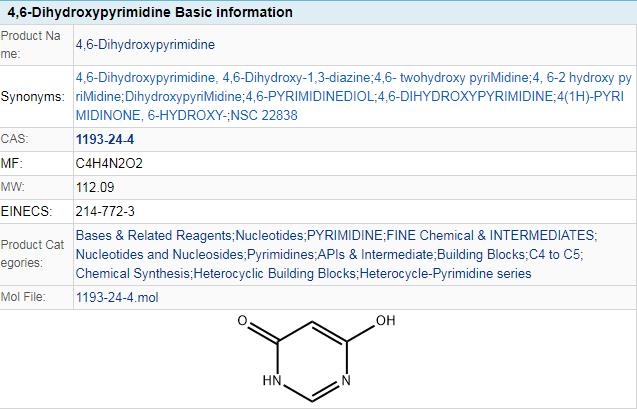Select the PYRIMIDINE category link
The width and height of the screenshot is (637, 409).
click(344, 235)
